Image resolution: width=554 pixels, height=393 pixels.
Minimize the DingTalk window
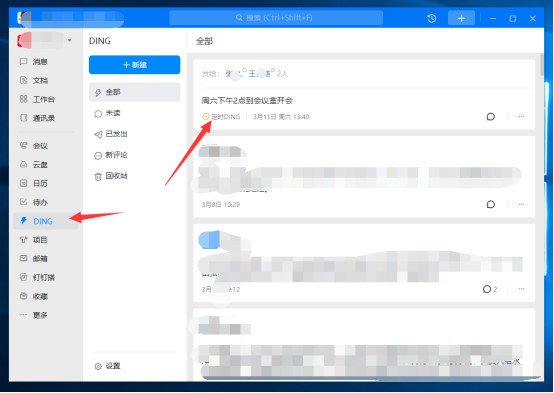coord(493,18)
